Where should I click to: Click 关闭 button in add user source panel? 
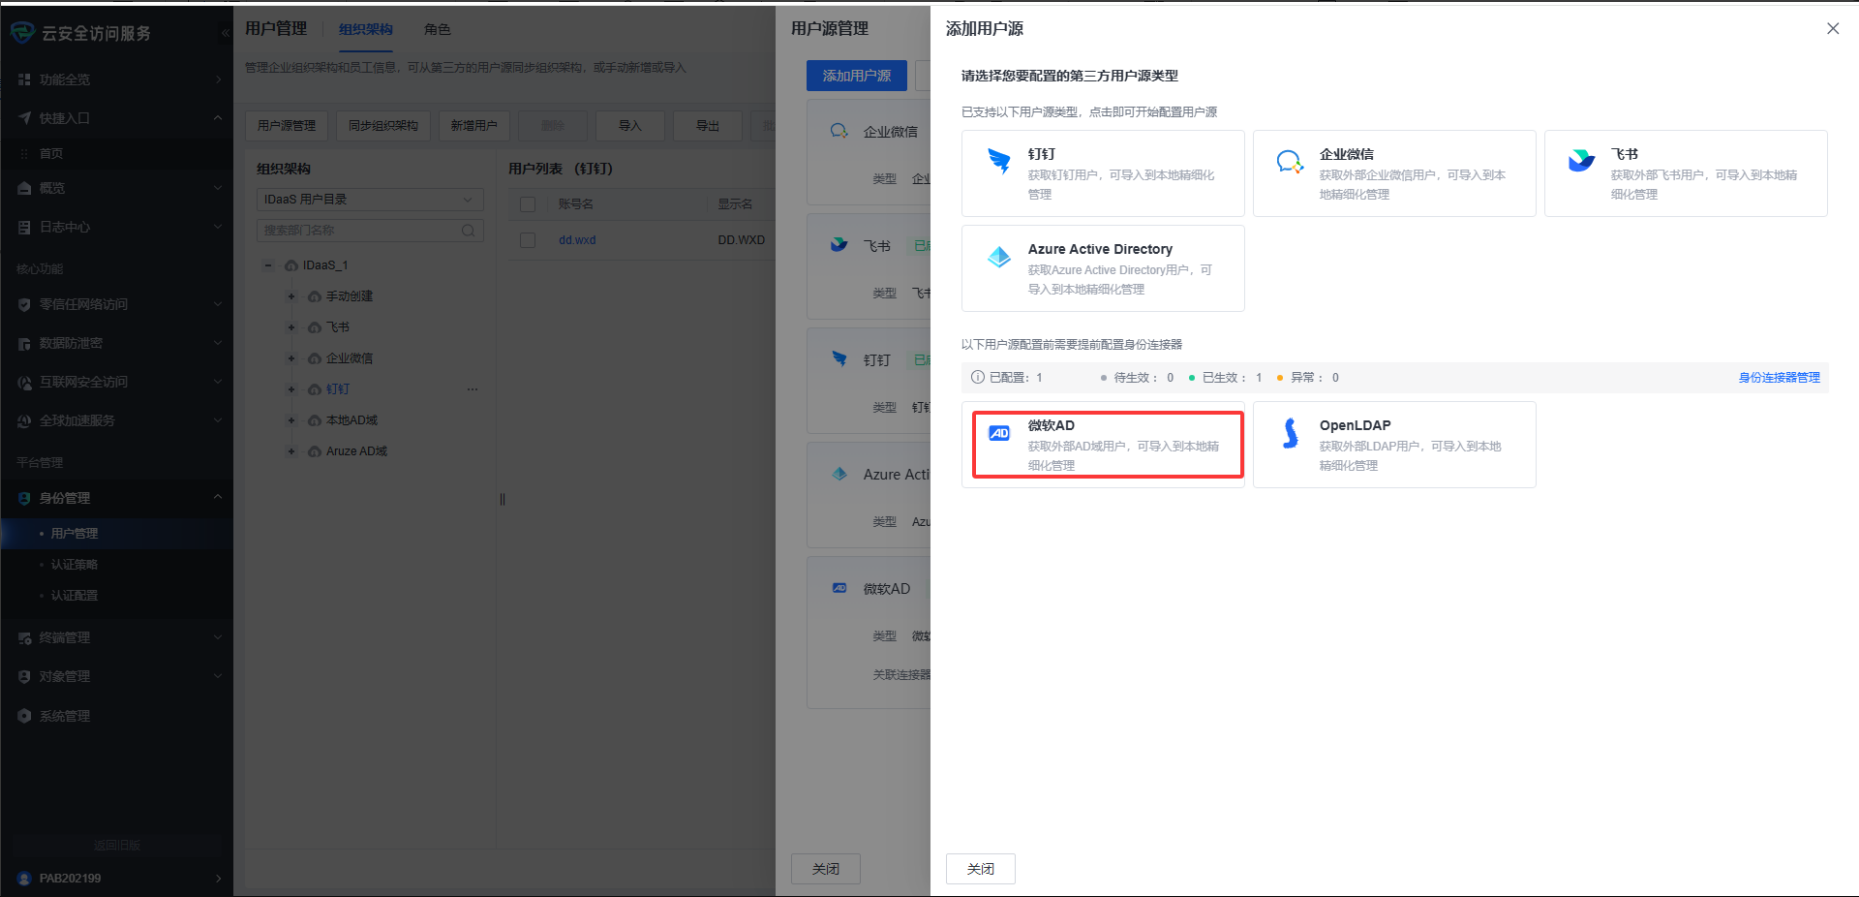tap(980, 869)
